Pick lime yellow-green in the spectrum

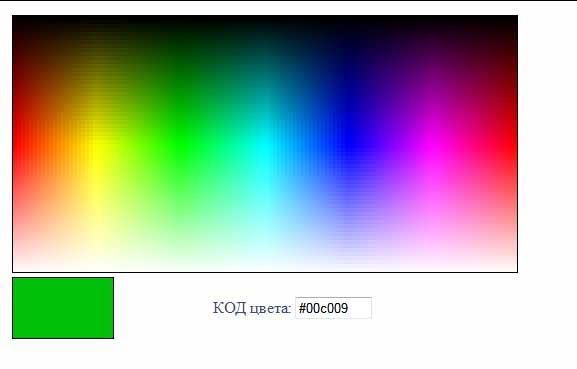tap(138, 147)
